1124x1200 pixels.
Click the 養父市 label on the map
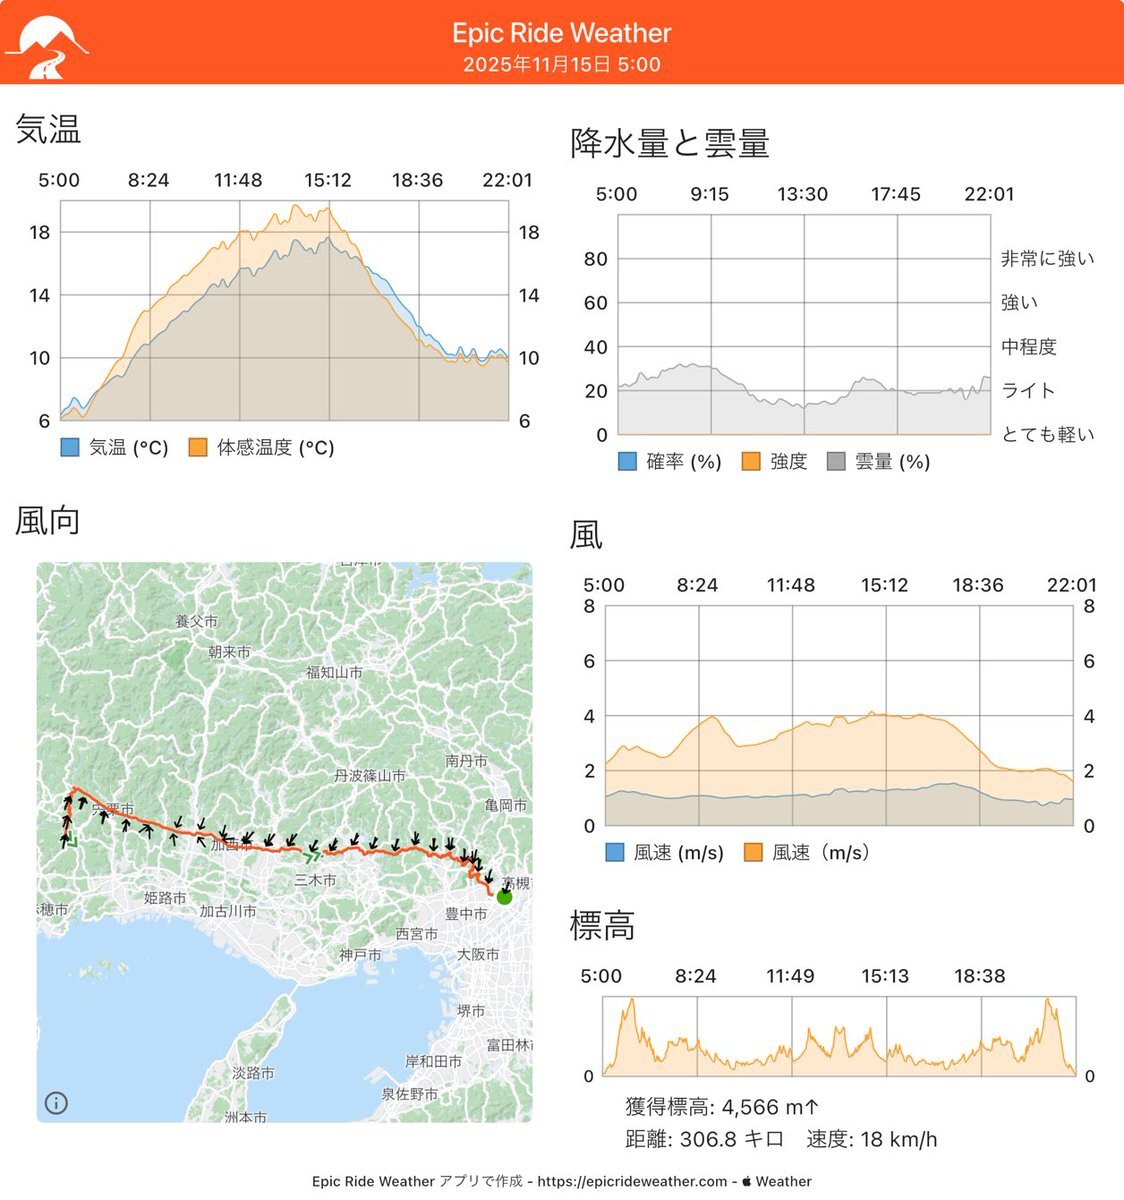[196, 621]
